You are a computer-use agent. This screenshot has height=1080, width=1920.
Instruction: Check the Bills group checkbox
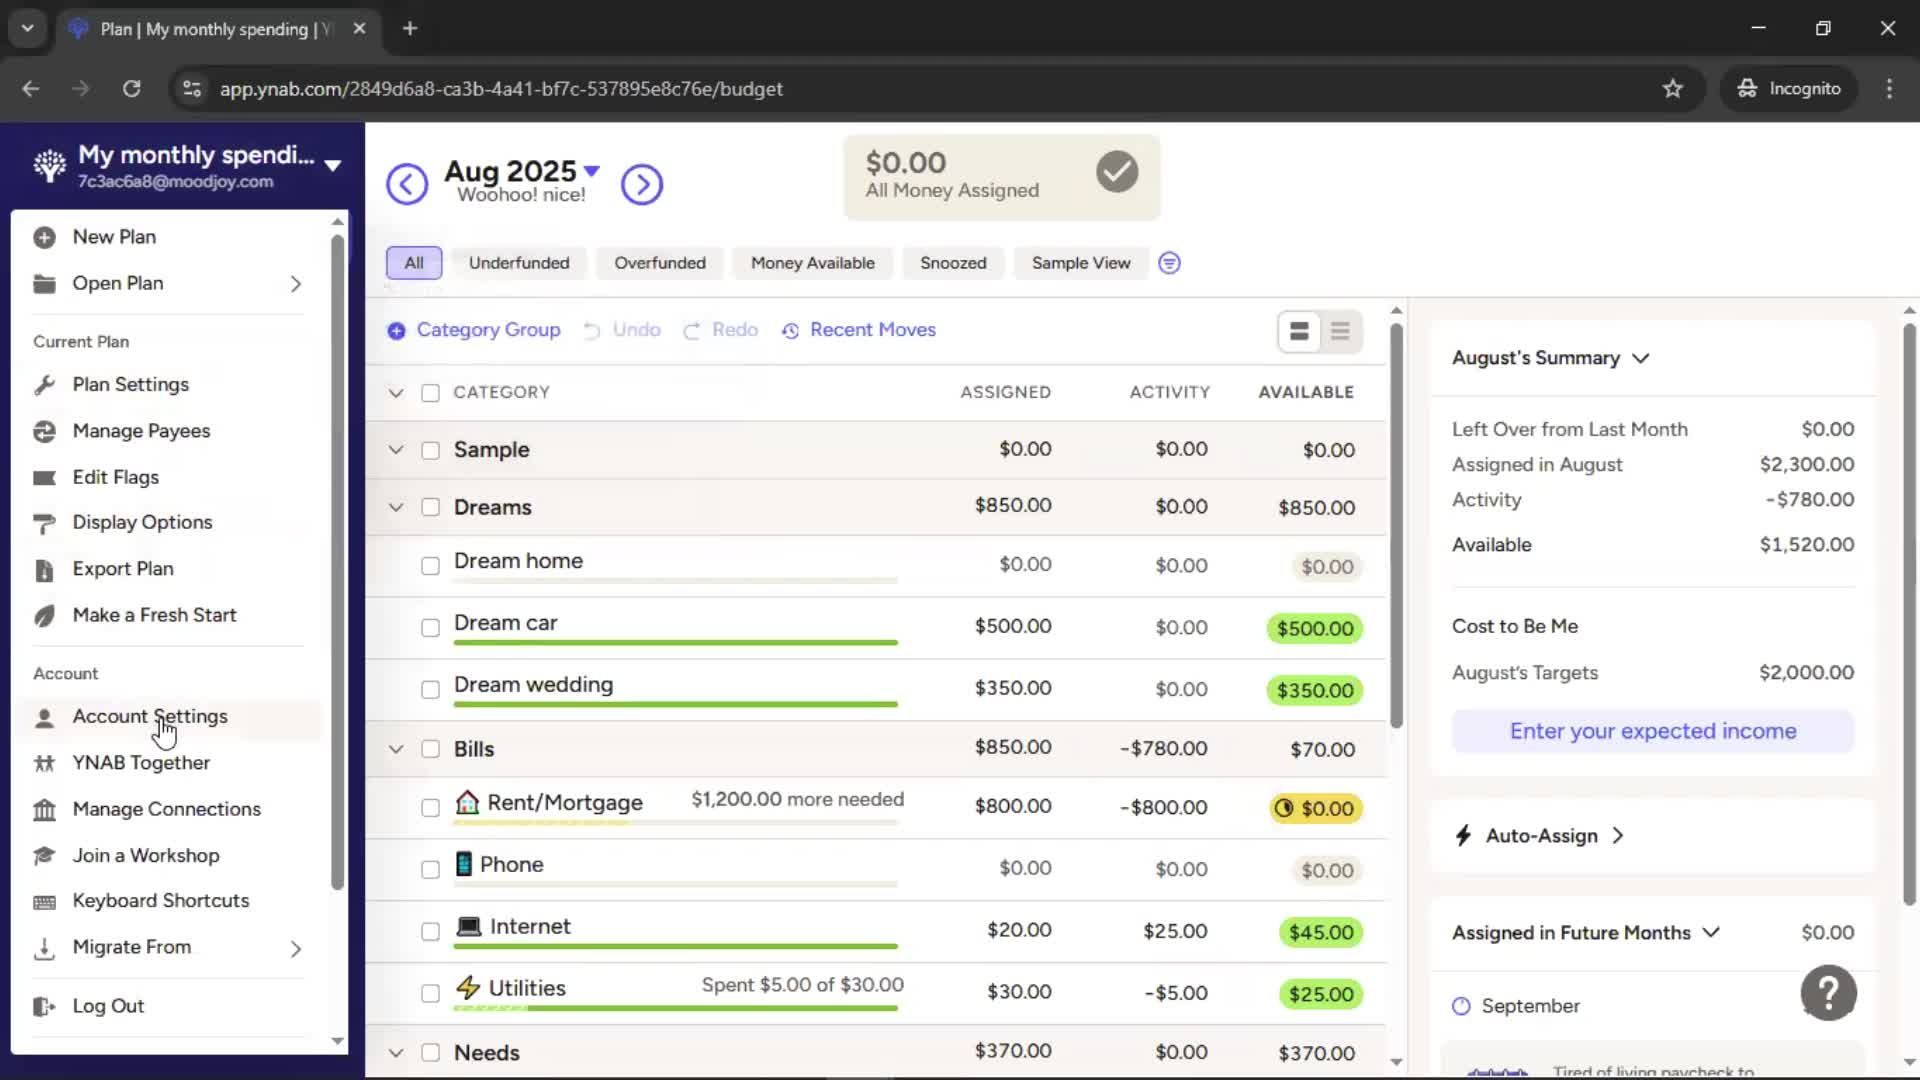click(x=430, y=749)
